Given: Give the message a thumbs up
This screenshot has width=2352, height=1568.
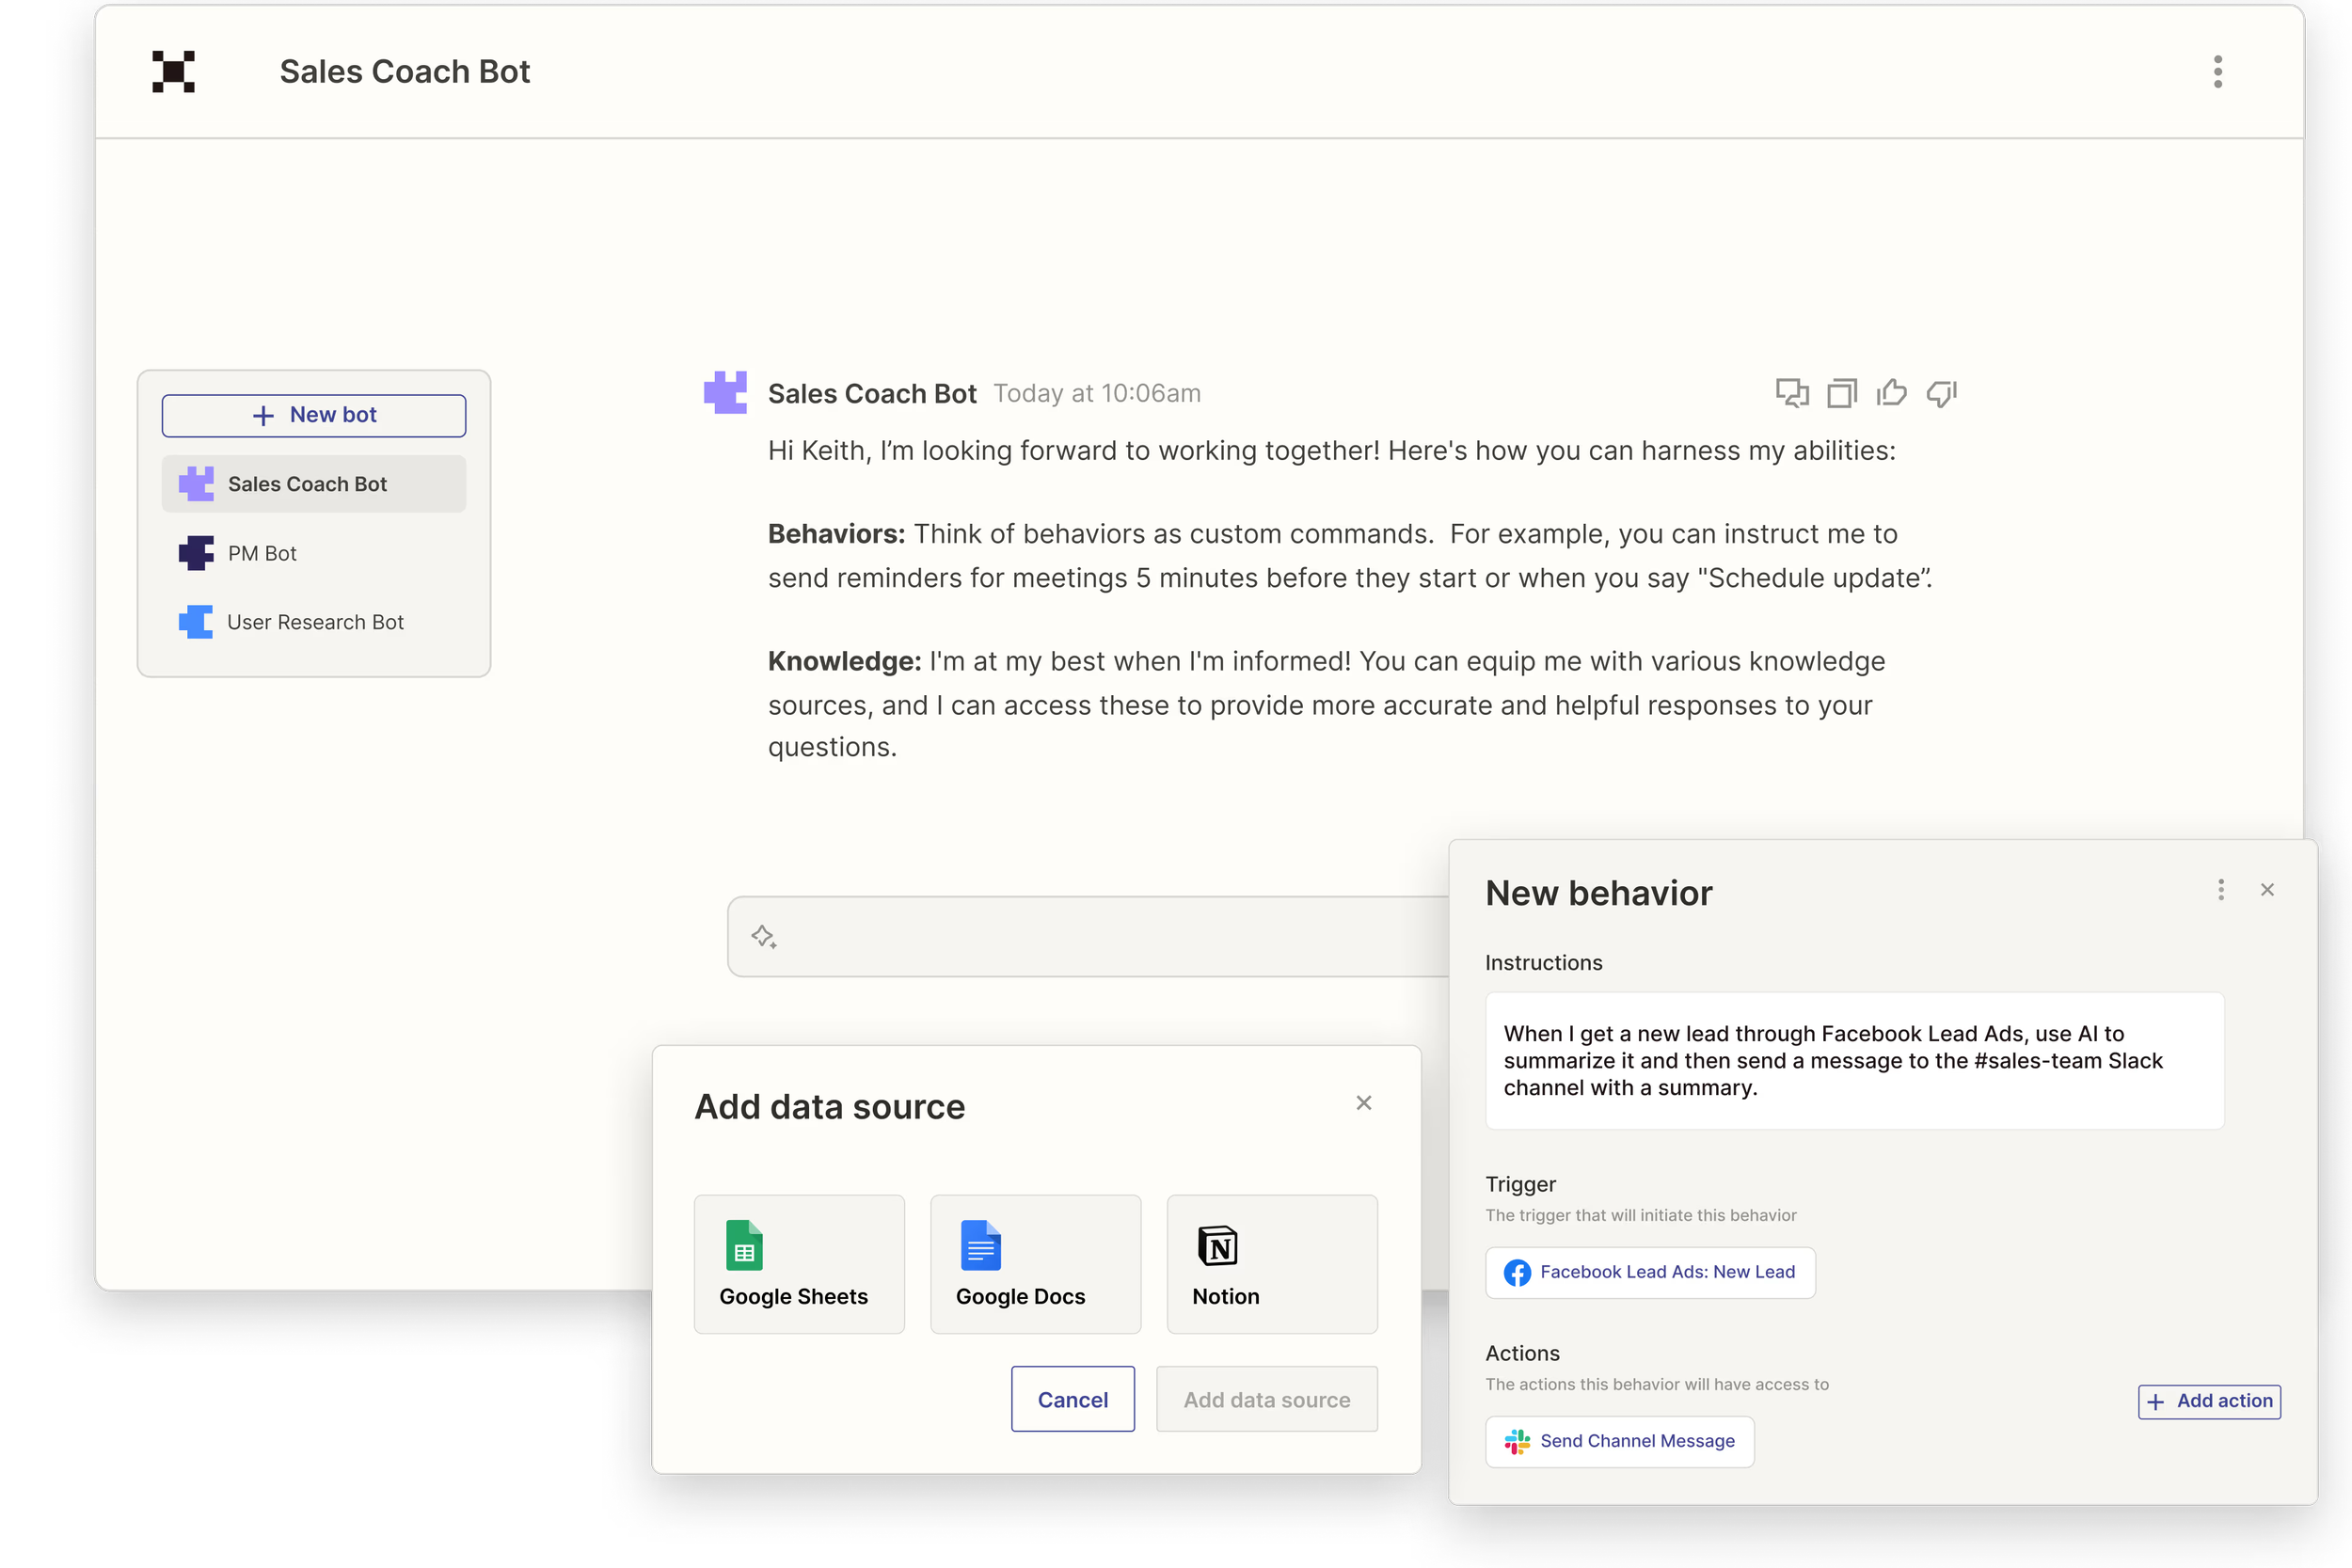Looking at the screenshot, I should (1891, 393).
